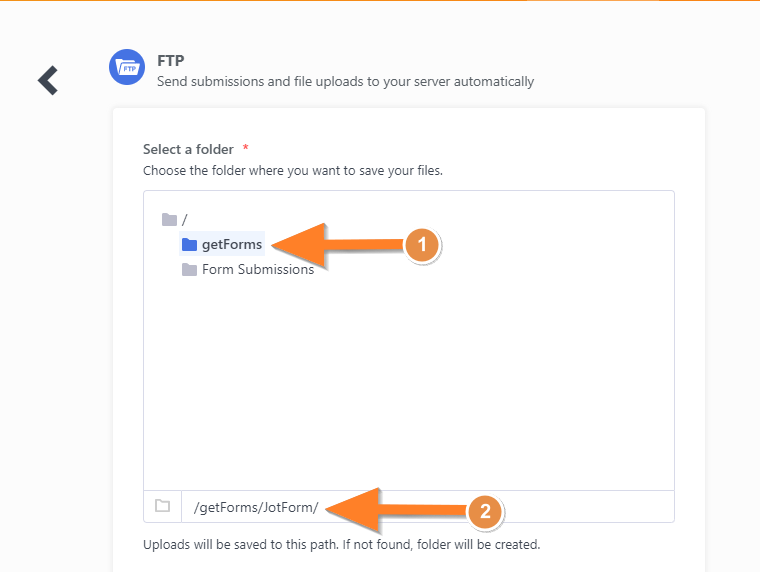Click the "Choose the folder" instruction text
Screen dimensions: 760x572
coord(293,170)
